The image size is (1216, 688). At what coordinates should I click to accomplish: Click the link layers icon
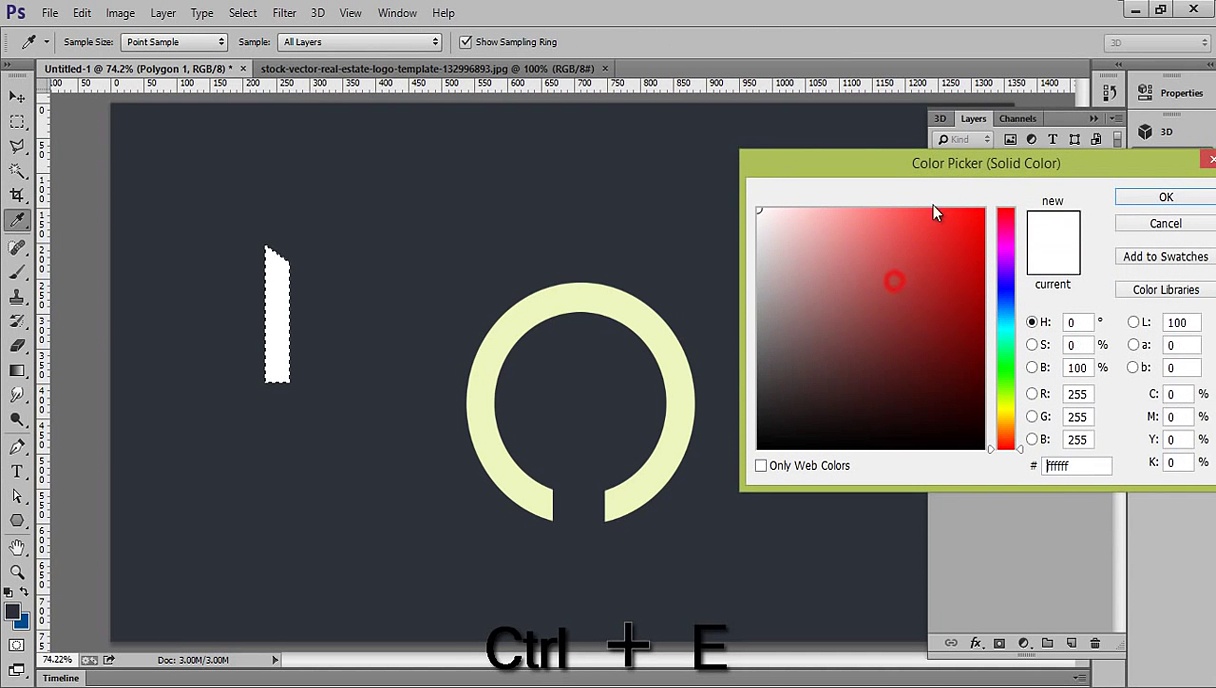(951, 643)
